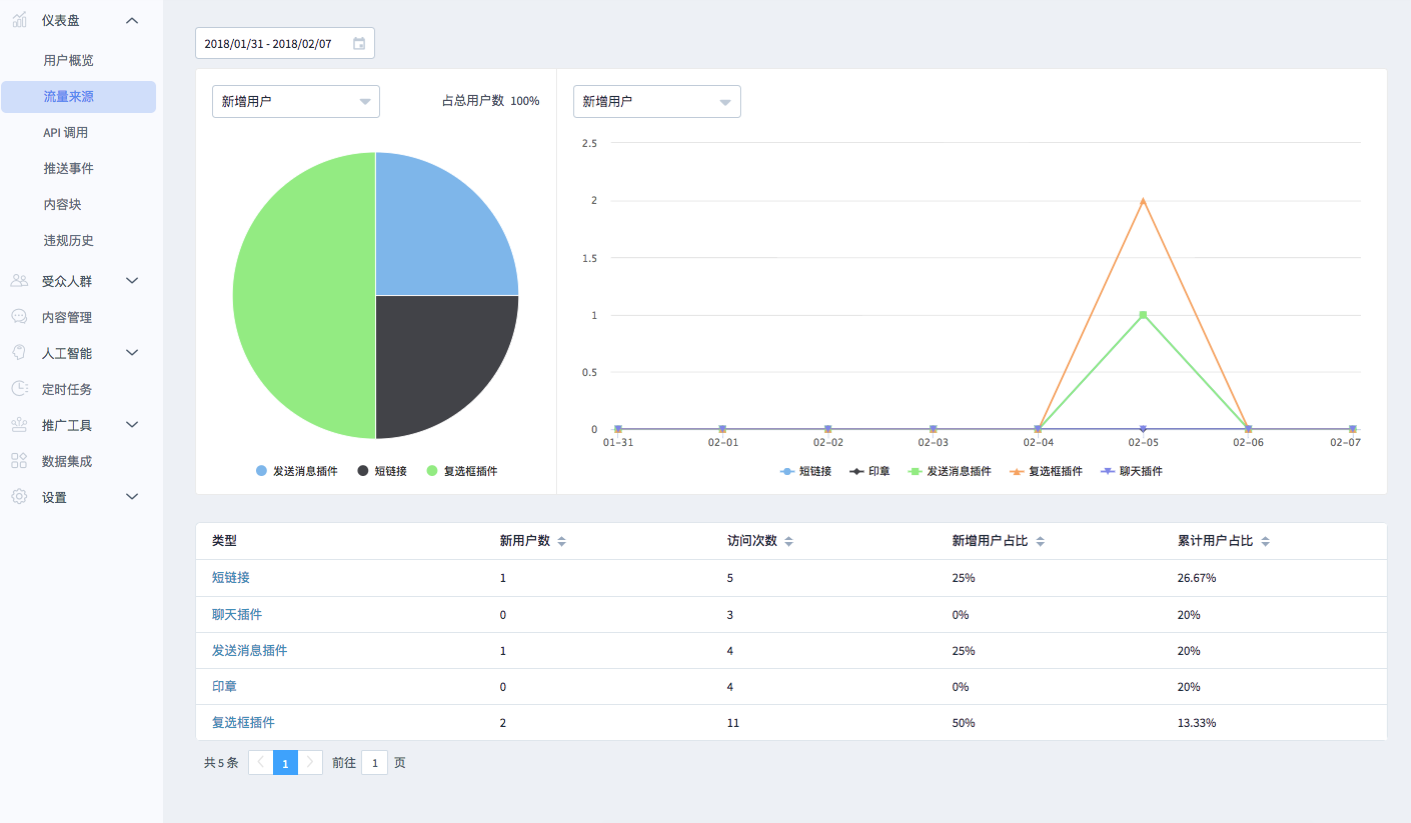Open the 聊天插件 link in the table

[237, 614]
